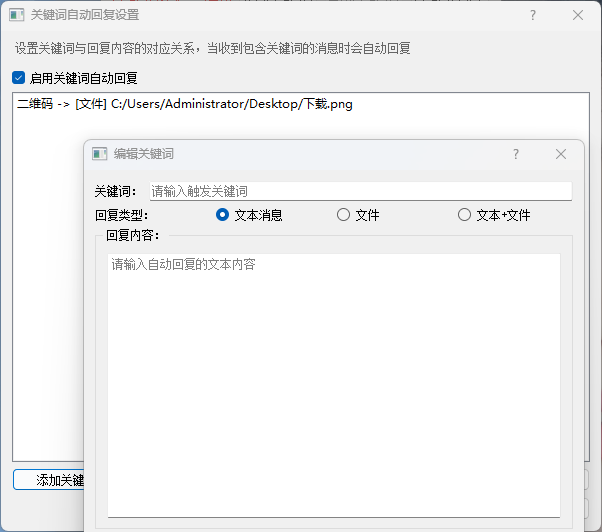Screen dimensions: 602x532
Task: Click the help question mark in 编辑关键词 dialog
Action: click(x=516, y=154)
